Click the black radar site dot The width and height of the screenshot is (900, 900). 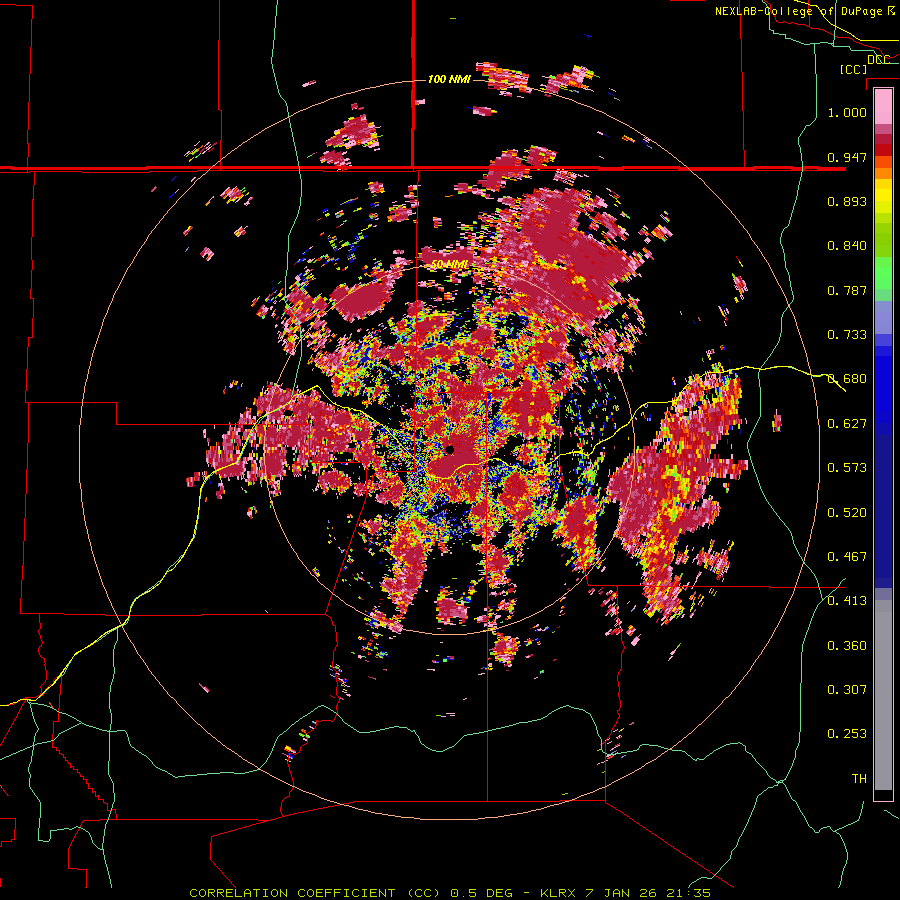click(x=450, y=449)
